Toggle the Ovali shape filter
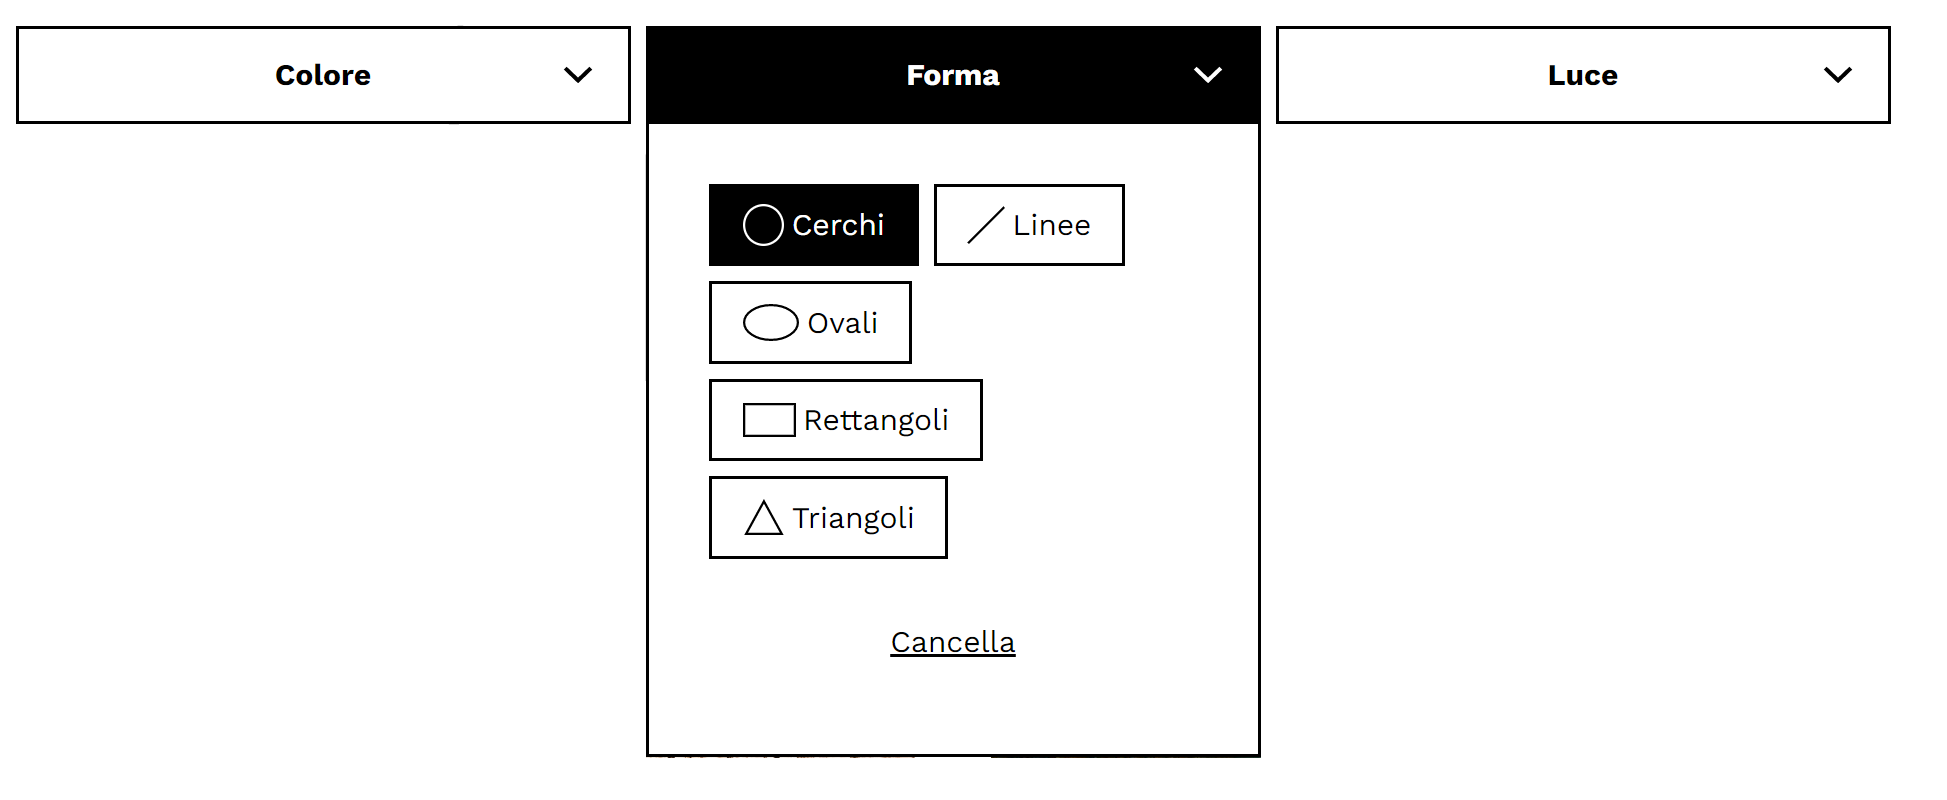Viewport: 1947px width, 800px height. point(810,322)
